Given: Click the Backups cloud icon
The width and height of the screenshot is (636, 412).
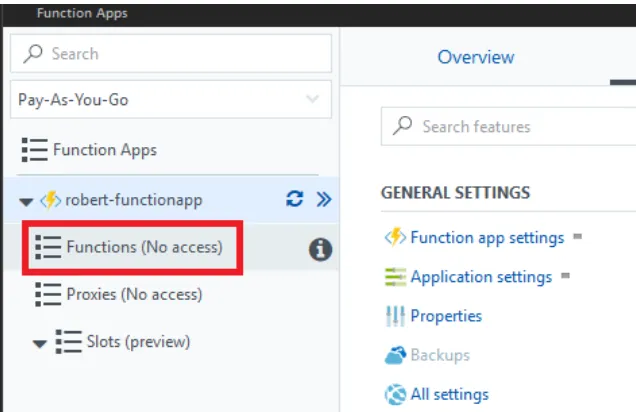Looking at the screenshot, I should [x=395, y=355].
